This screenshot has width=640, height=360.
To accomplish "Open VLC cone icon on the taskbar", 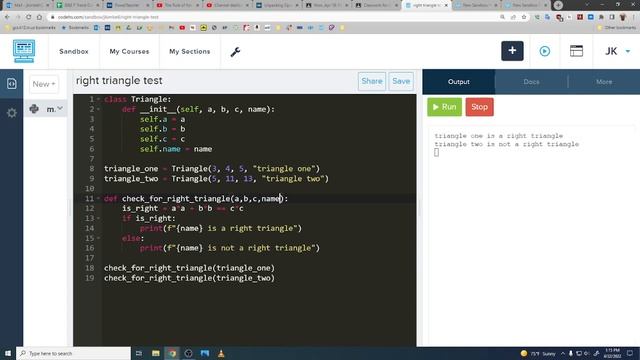I will coord(221,353).
